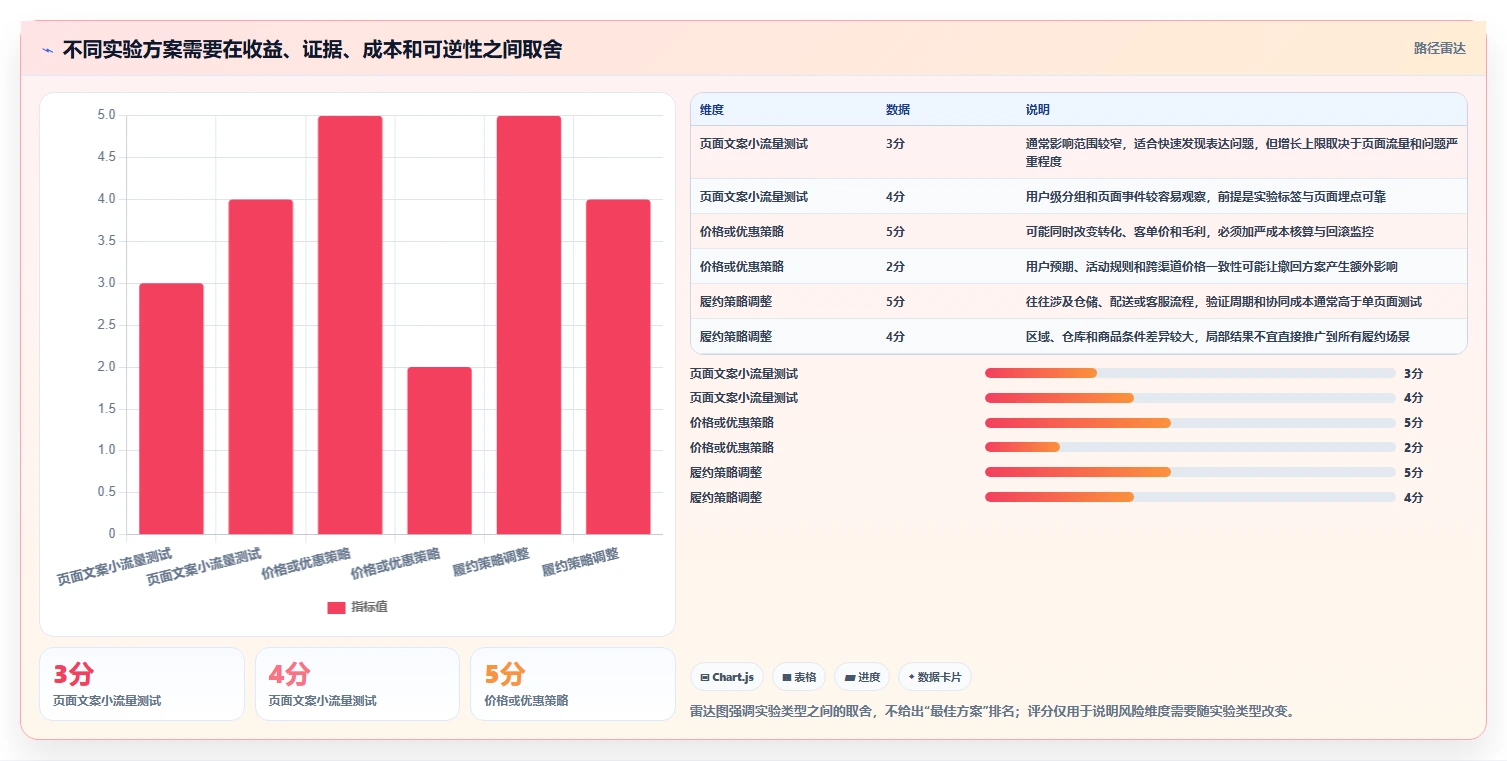Select the table row mentioning 仓储、配送或客服流程
The height and width of the screenshot is (761, 1507).
1079,302
